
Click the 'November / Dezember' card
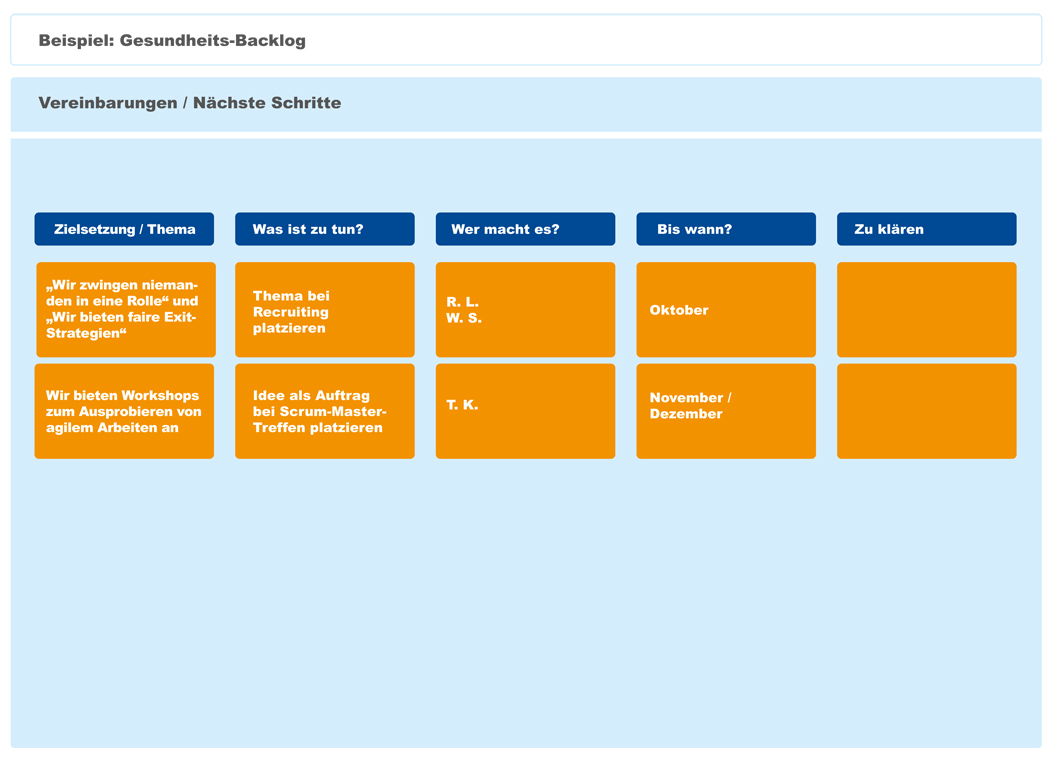[726, 411]
